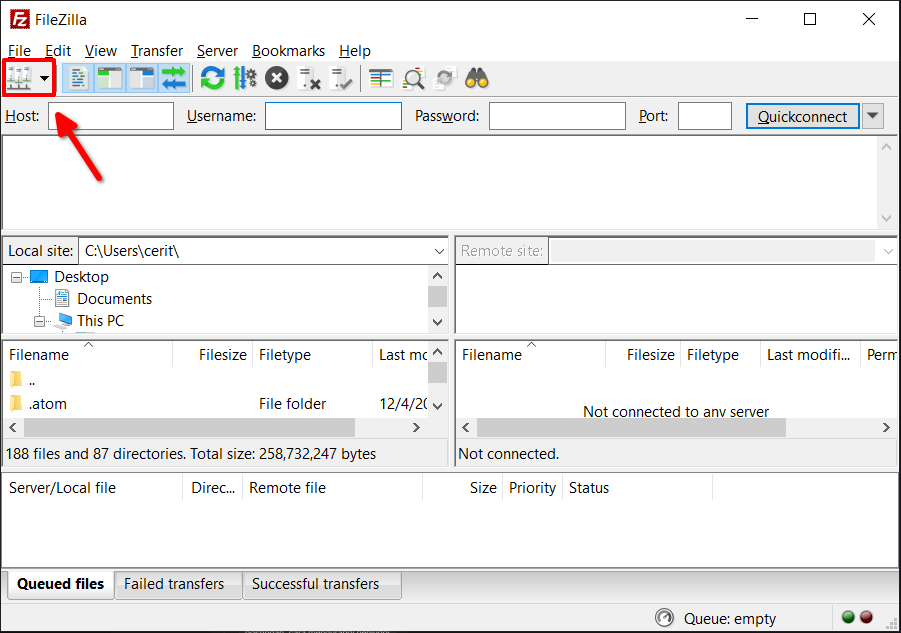Sort remote files by Last modified column
The image size is (901, 633).
pyautogui.click(x=810, y=355)
